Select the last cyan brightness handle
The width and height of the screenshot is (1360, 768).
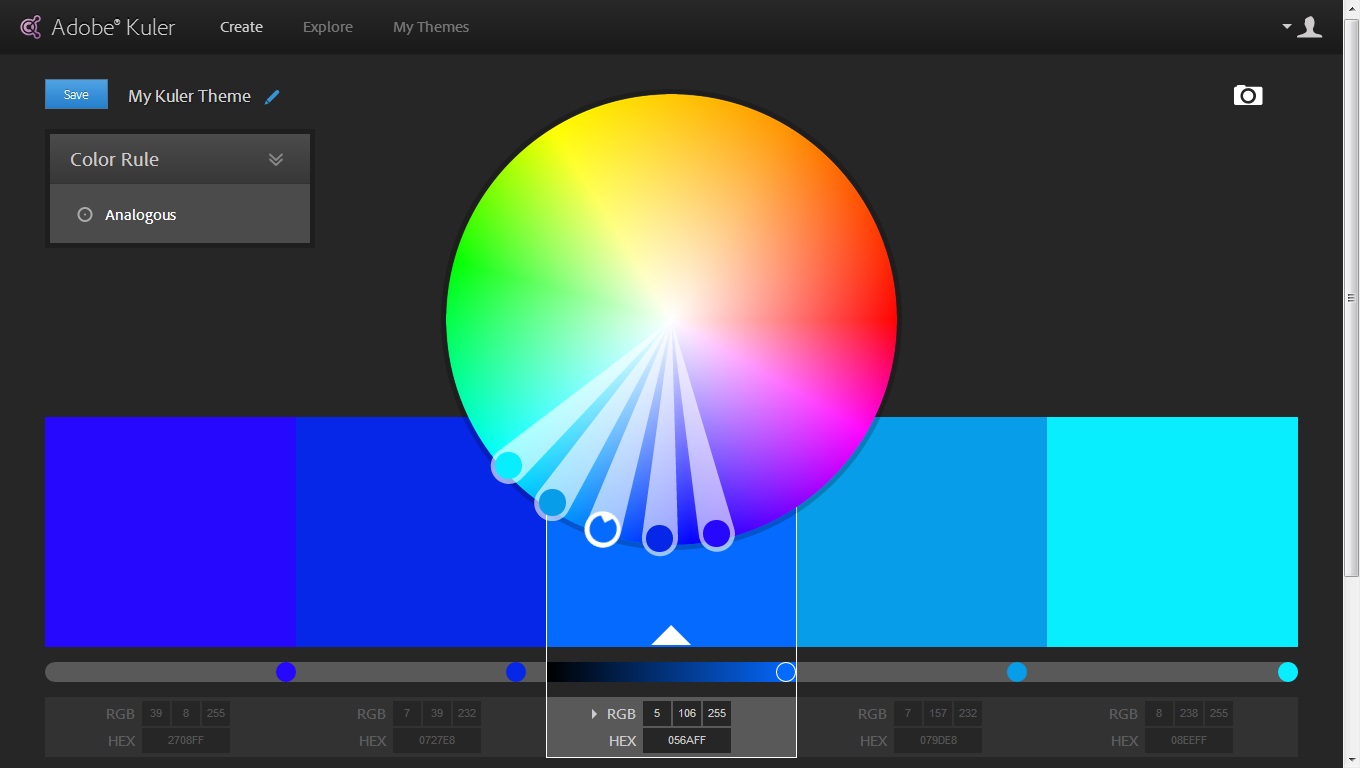tap(1287, 672)
